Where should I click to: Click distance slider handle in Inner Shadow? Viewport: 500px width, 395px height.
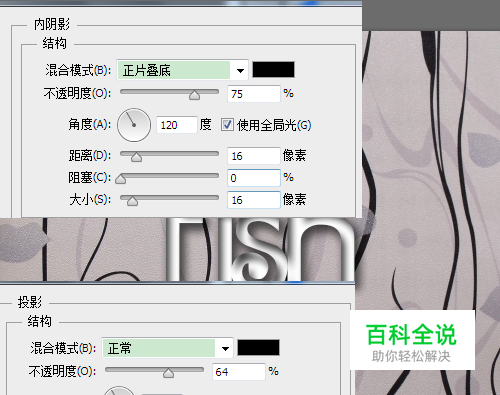[136, 157]
